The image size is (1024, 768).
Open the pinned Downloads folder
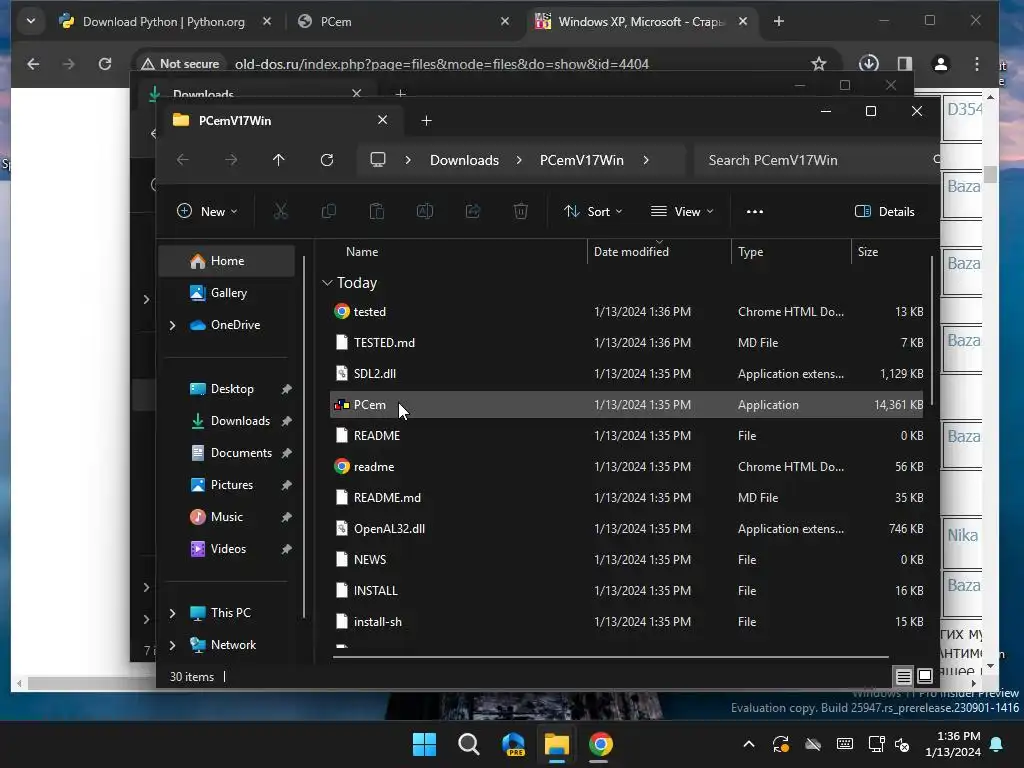pyautogui.click(x=240, y=421)
